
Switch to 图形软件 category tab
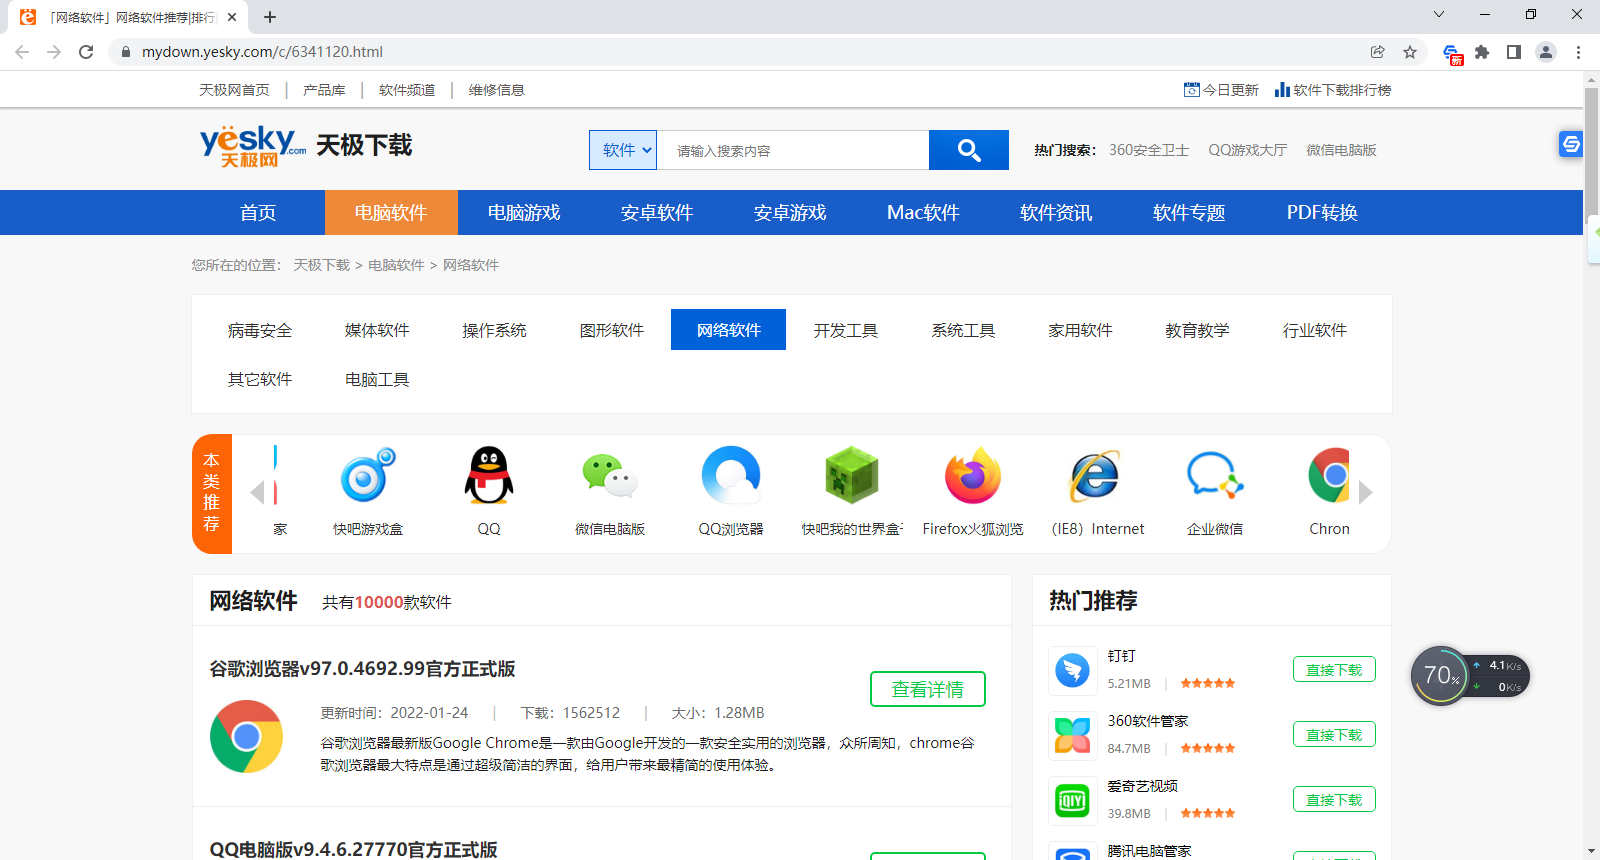612,330
